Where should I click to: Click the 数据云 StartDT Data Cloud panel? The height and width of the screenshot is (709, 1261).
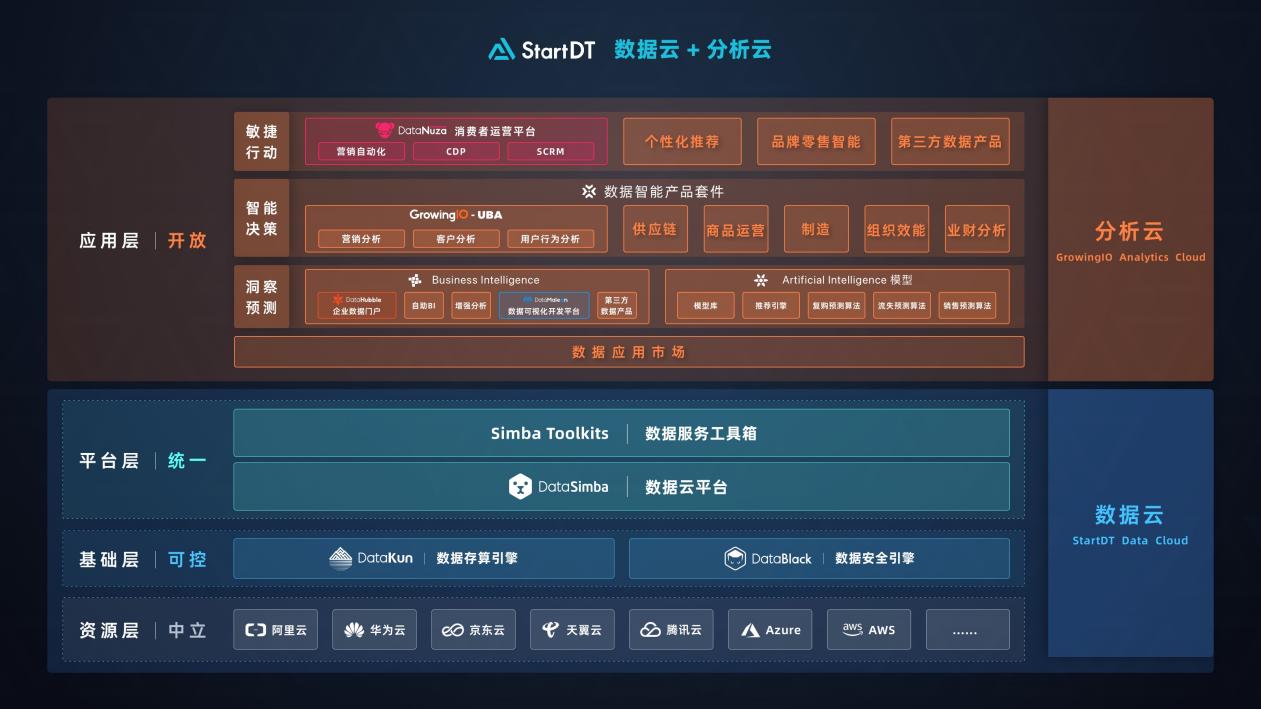click(1130, 523)
